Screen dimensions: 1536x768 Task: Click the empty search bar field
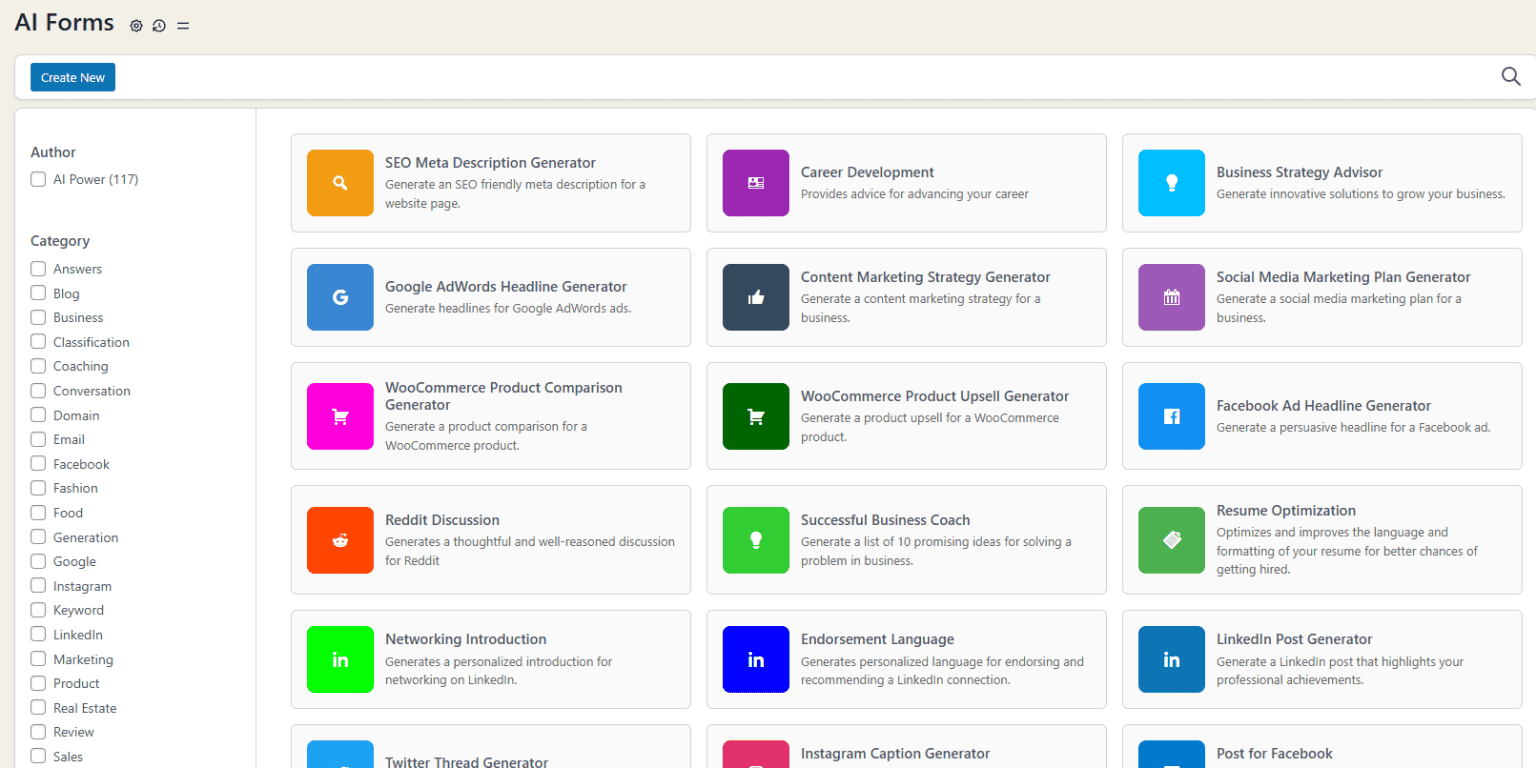pyautogui.click(x=800, y=77)
